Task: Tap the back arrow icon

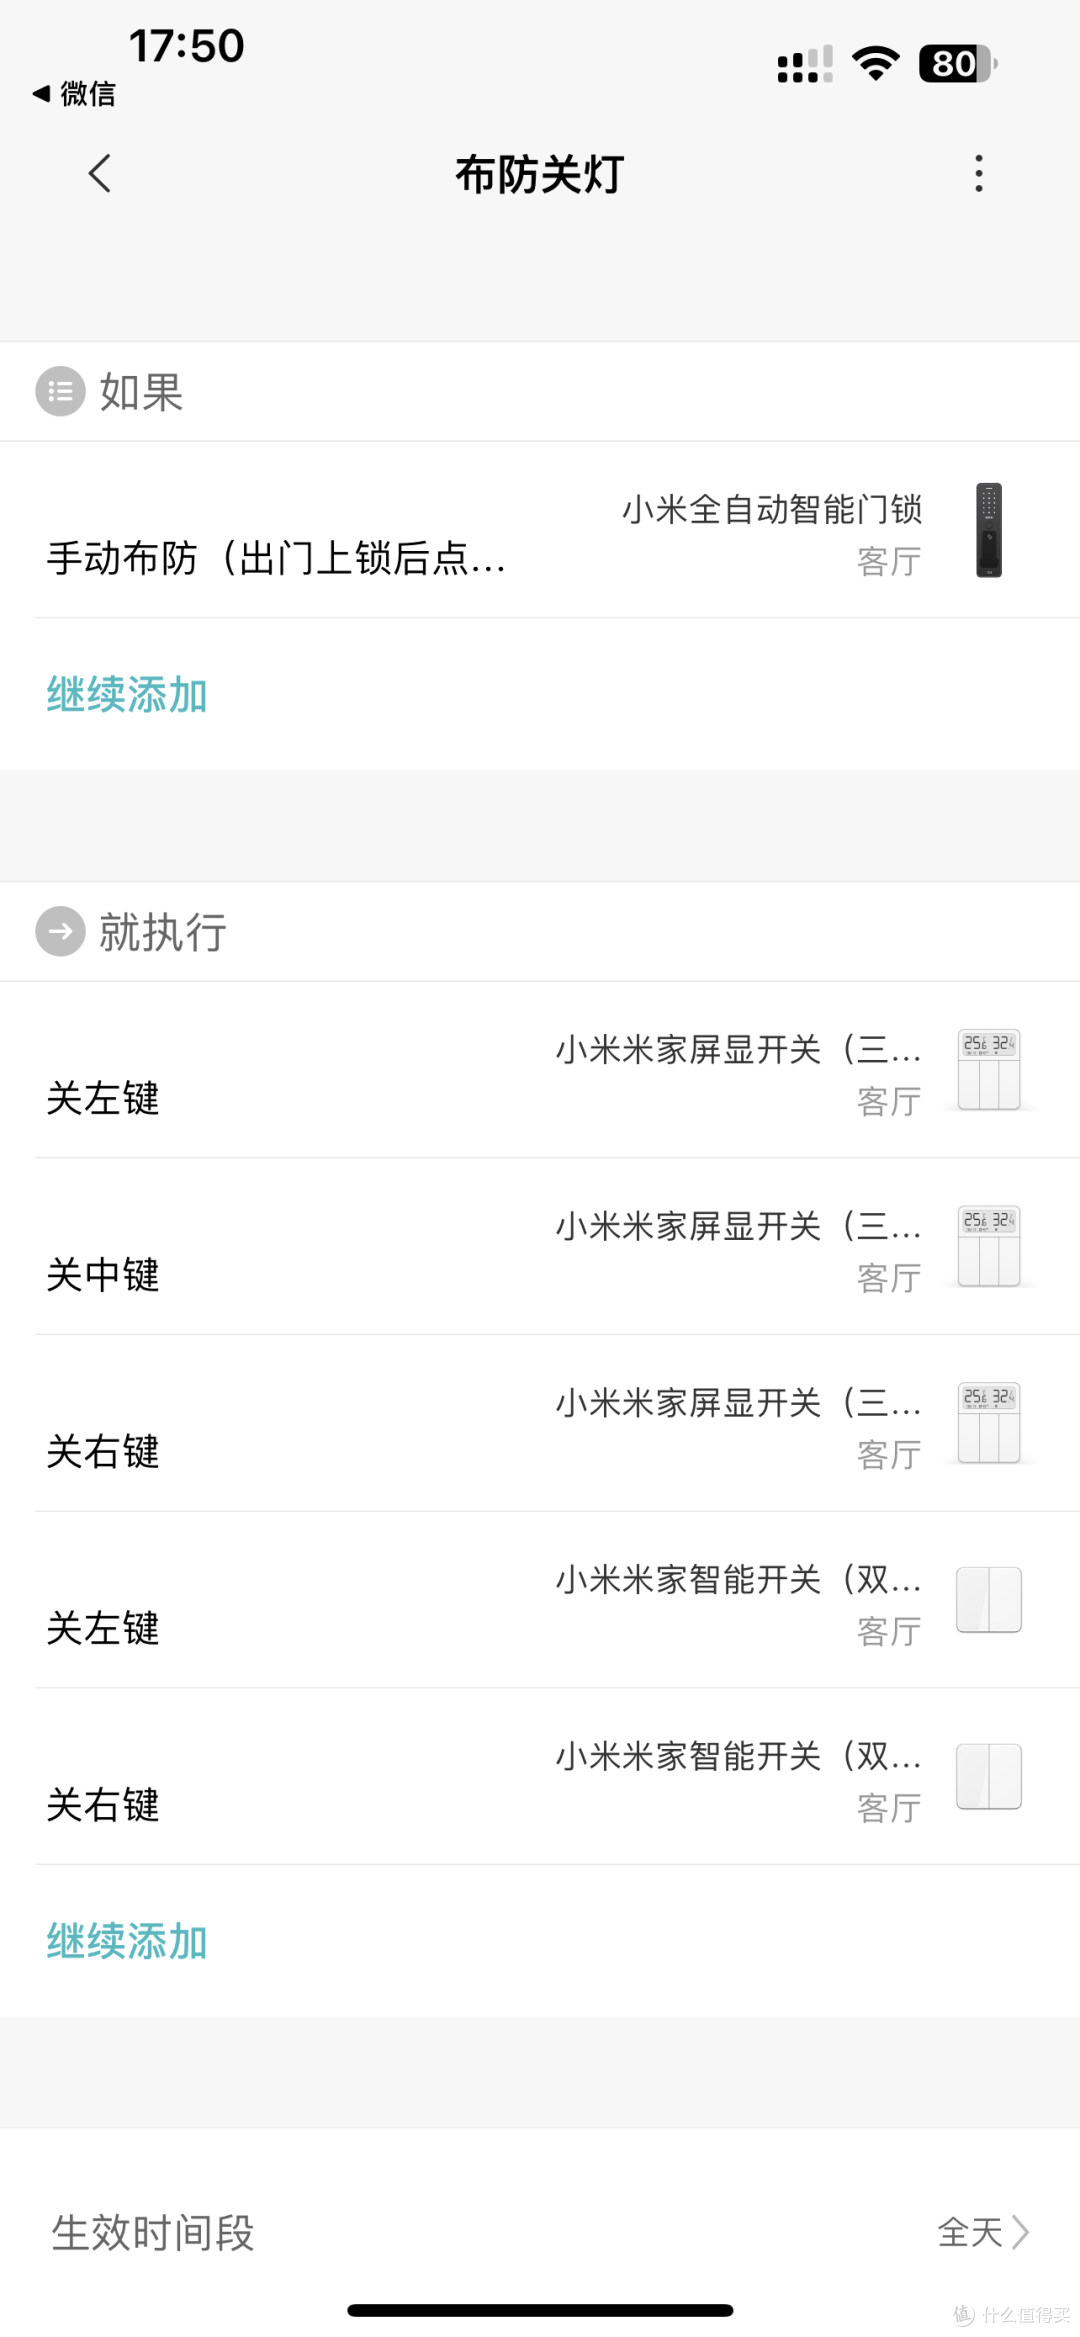Action: point(99,174)
